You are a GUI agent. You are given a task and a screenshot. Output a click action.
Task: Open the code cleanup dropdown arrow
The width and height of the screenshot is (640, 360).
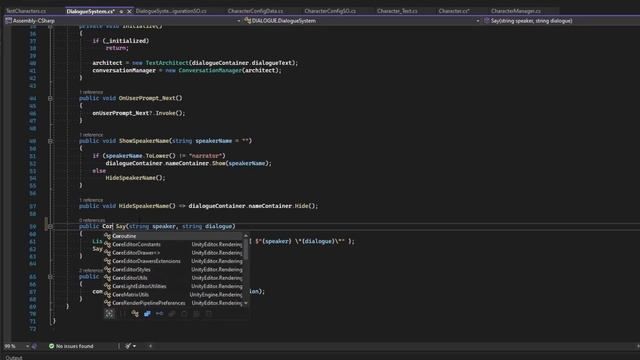click(x=134, y=346)
